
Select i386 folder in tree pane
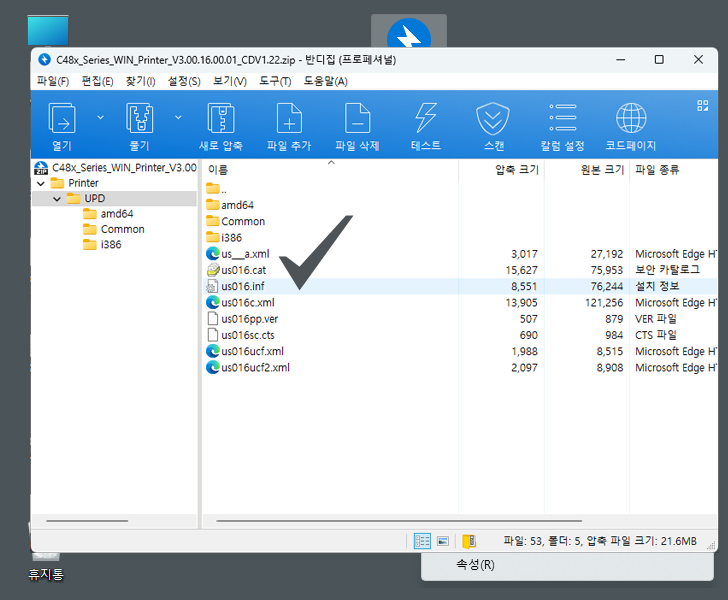click(x=102, y=244)
